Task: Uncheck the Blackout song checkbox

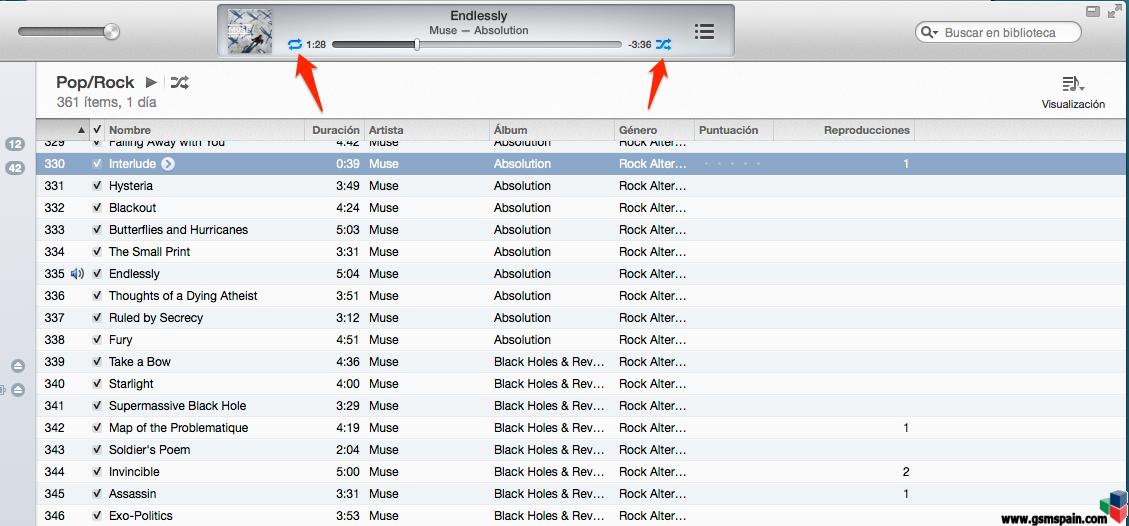Action: [97, 208]
